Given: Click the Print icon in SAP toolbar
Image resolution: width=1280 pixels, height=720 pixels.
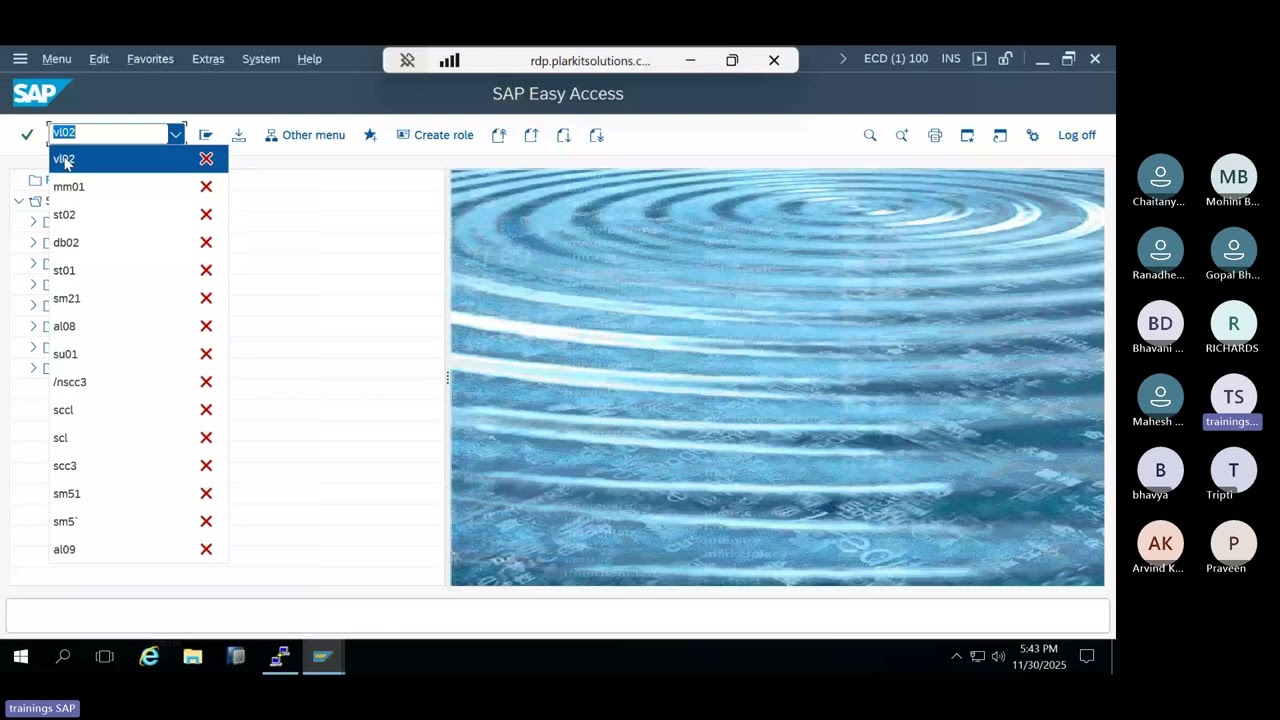Looking at the screenshot, I should 935,135.
